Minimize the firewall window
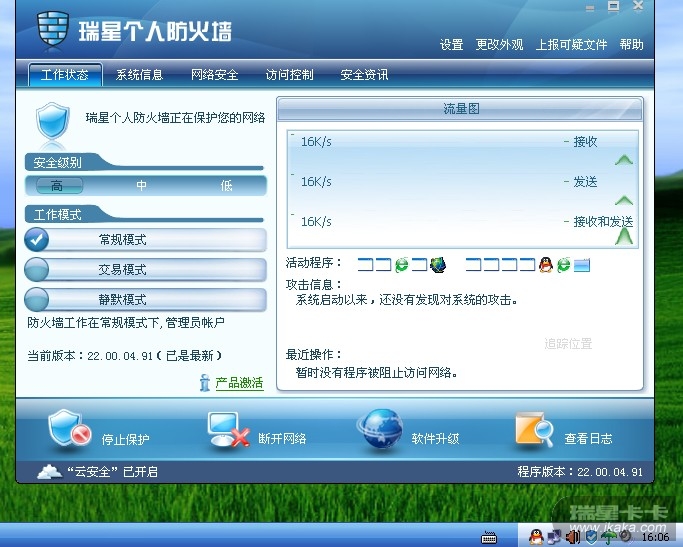The width and height of the screenshot is (683, 547). 590,8
